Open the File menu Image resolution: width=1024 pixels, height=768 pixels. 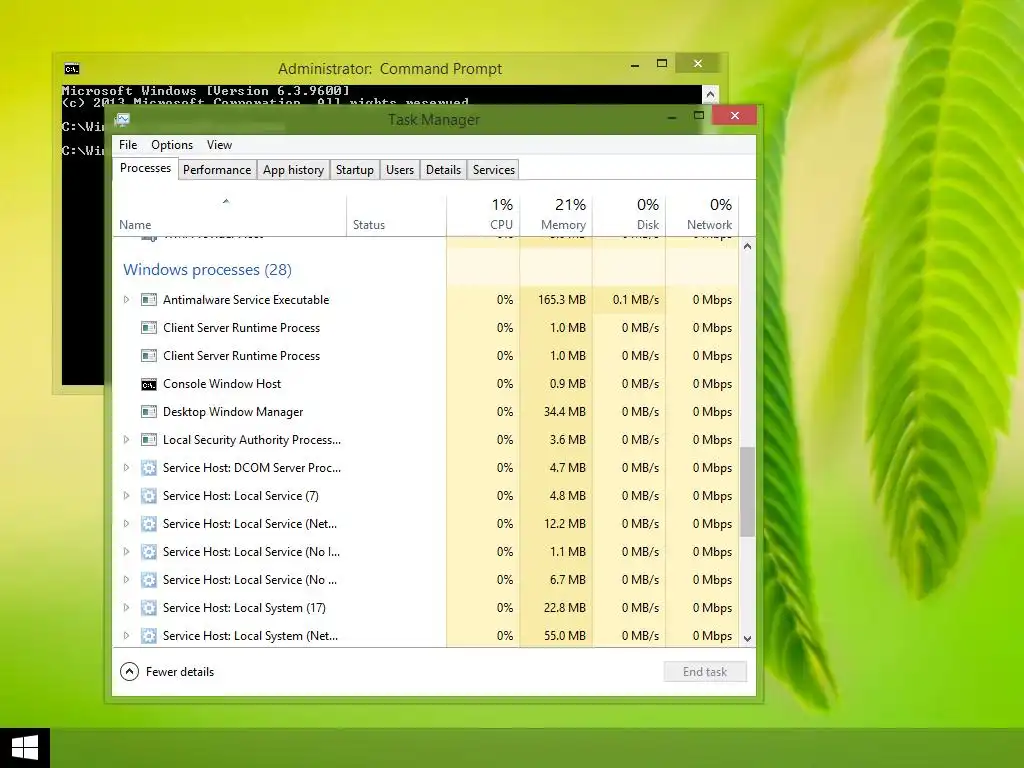click(128, 145)
